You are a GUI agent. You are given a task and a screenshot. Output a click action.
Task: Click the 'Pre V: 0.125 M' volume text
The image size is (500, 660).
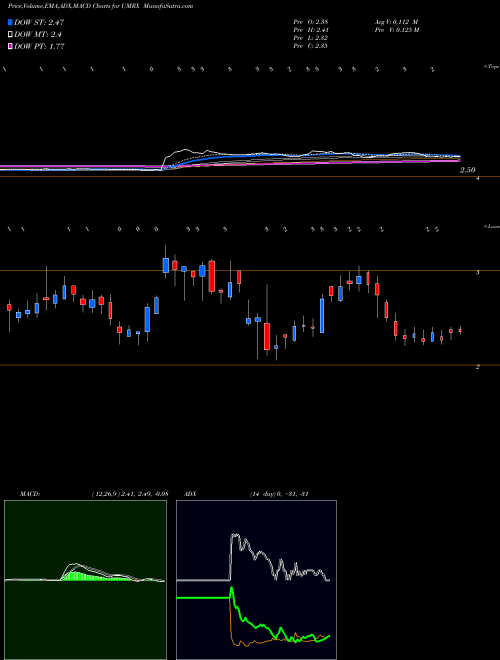click(396, 30)
